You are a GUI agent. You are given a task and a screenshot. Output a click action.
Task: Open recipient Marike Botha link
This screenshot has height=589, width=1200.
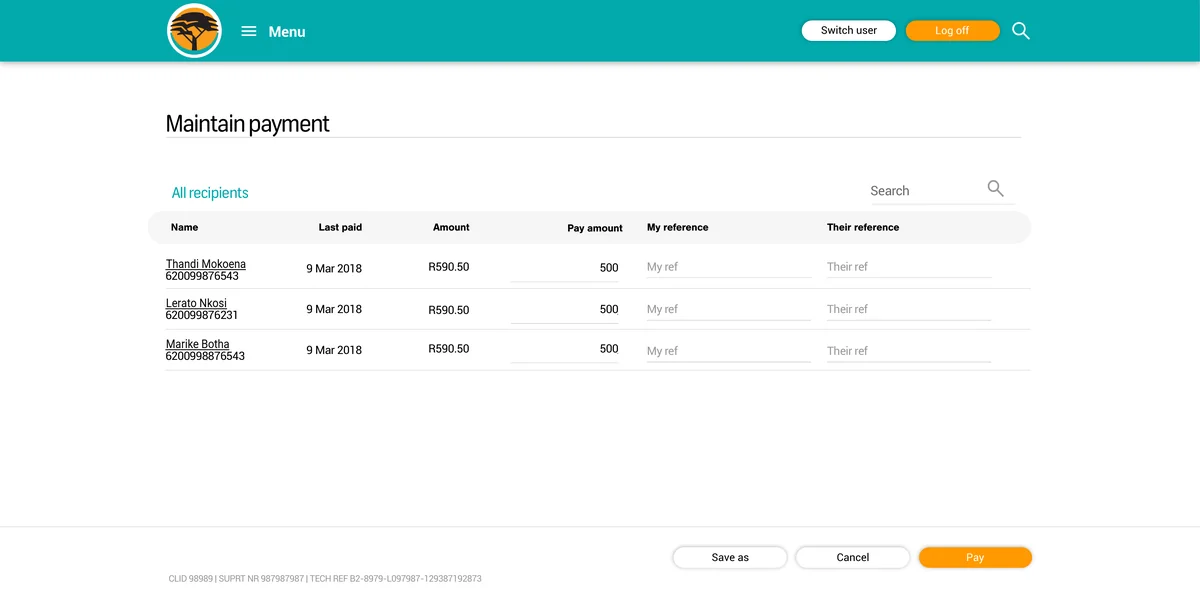pyautogui.click(x=198, y=344)
